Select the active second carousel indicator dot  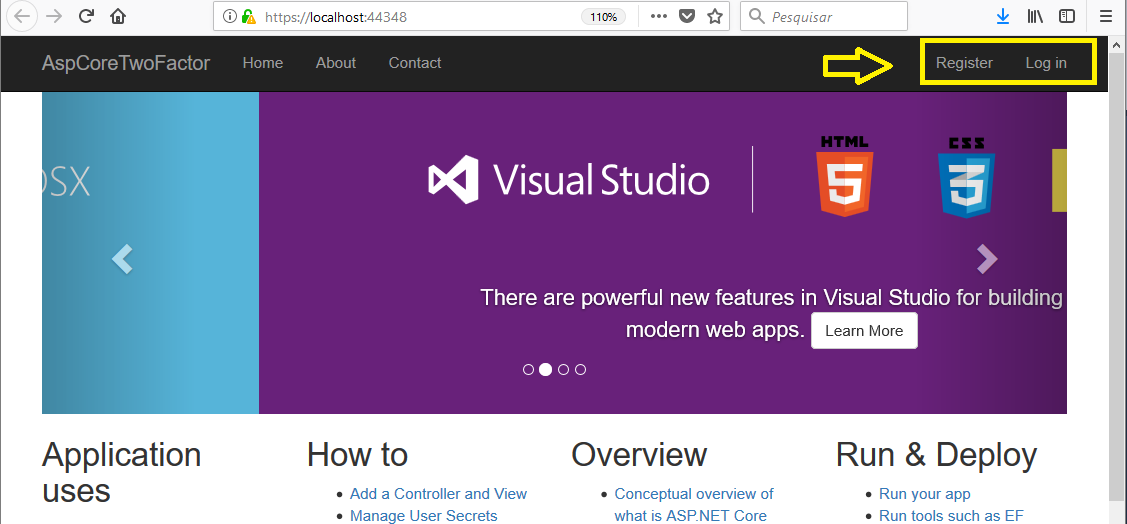click(x=546, y=369)
